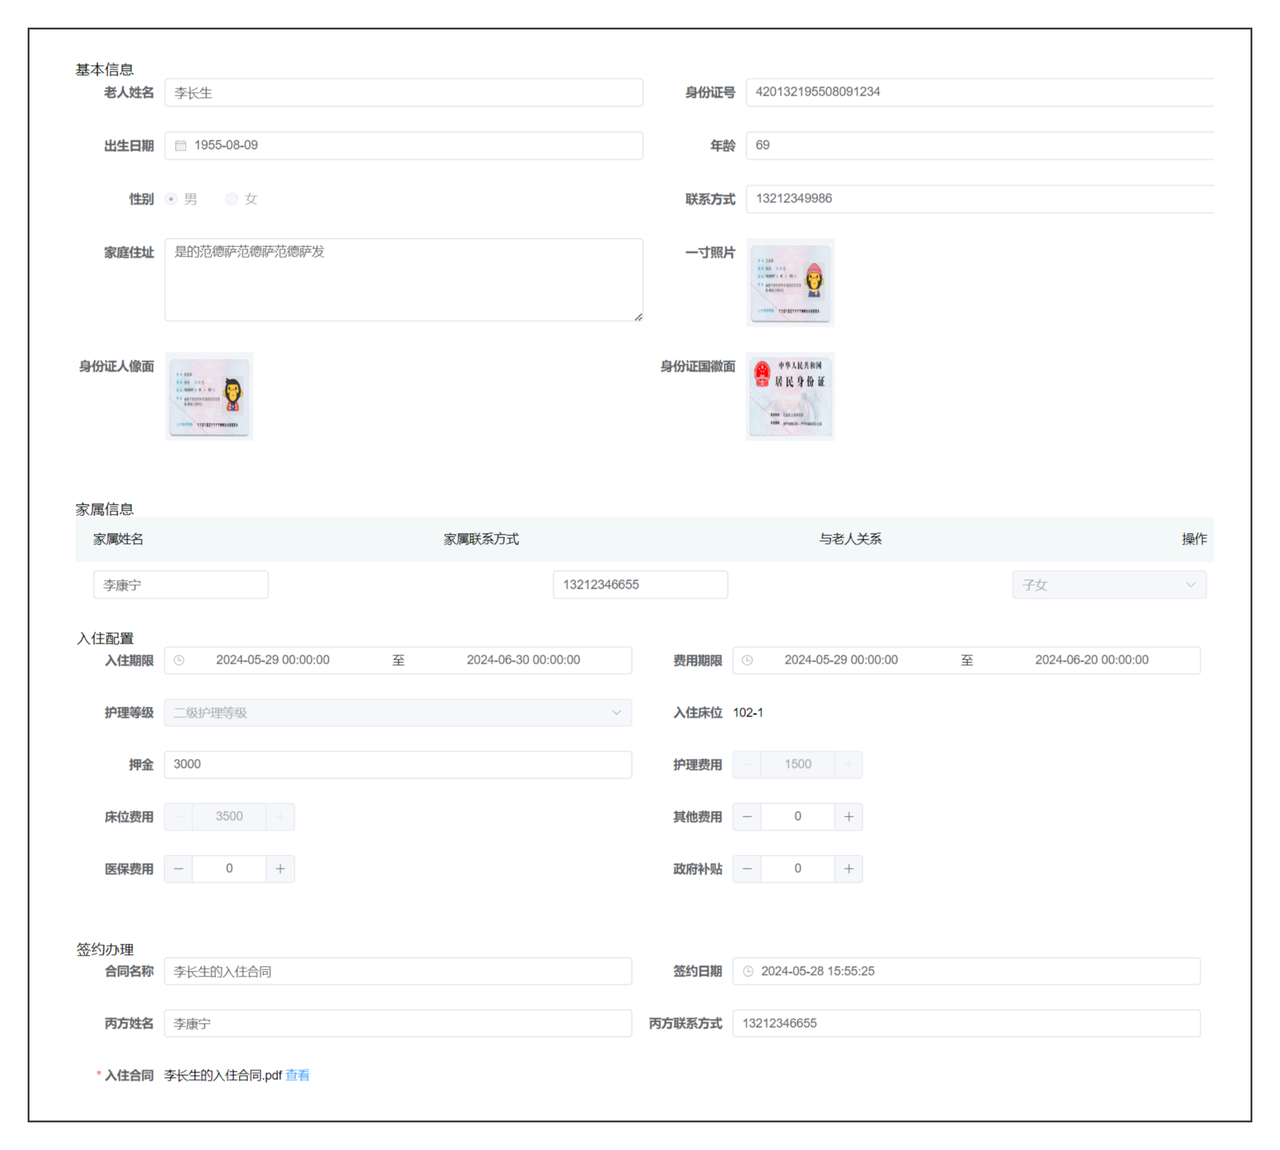Click the minus button of 护理费用

point(747,764)
